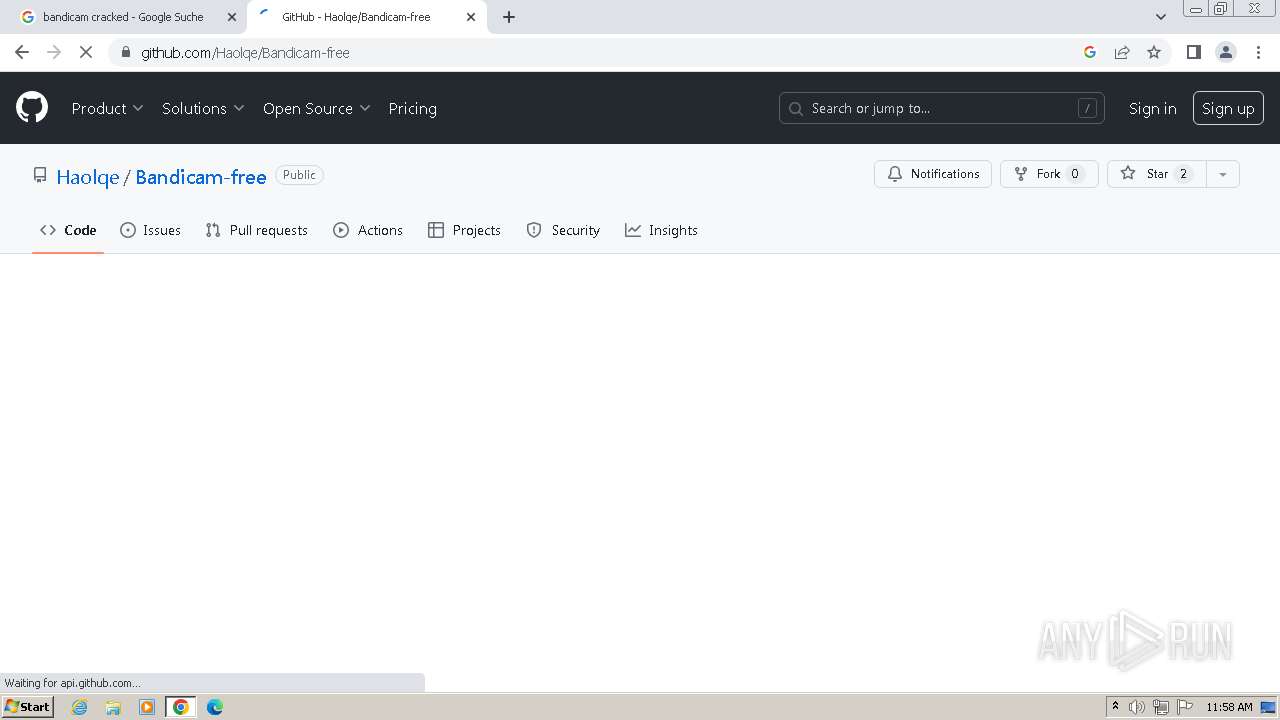
Task: Expand the Solutions menu
Action: tap(203, 108)
